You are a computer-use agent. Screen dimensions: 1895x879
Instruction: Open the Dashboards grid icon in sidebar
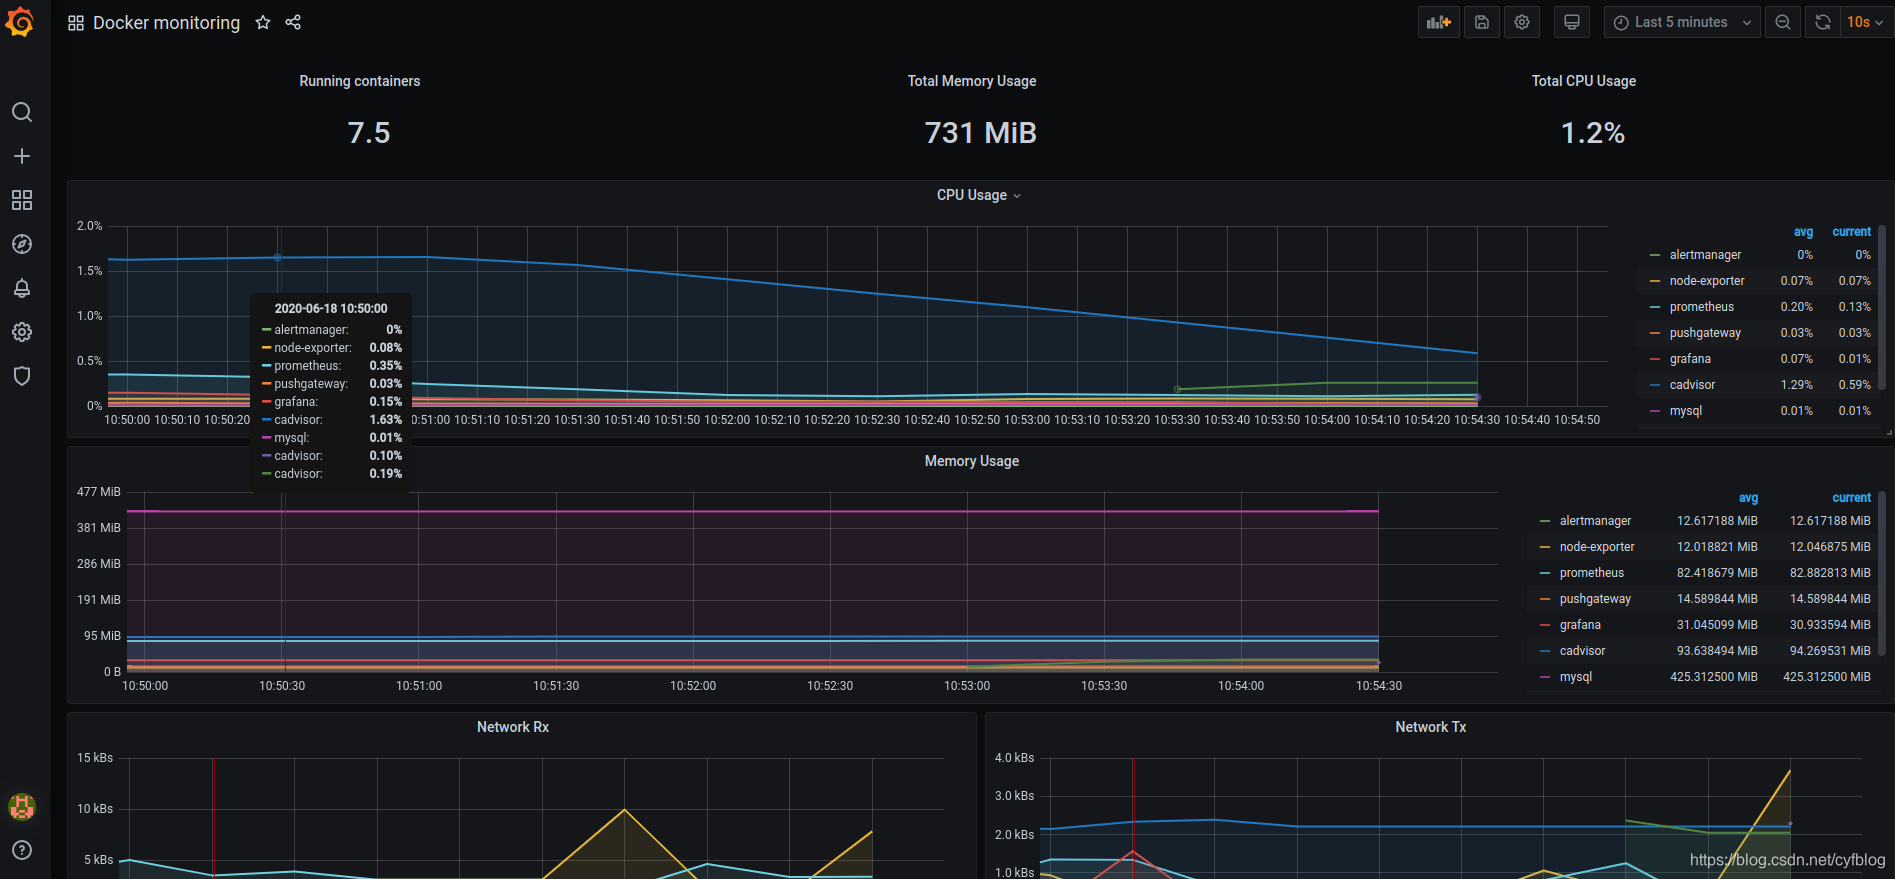tap(22, 200)
